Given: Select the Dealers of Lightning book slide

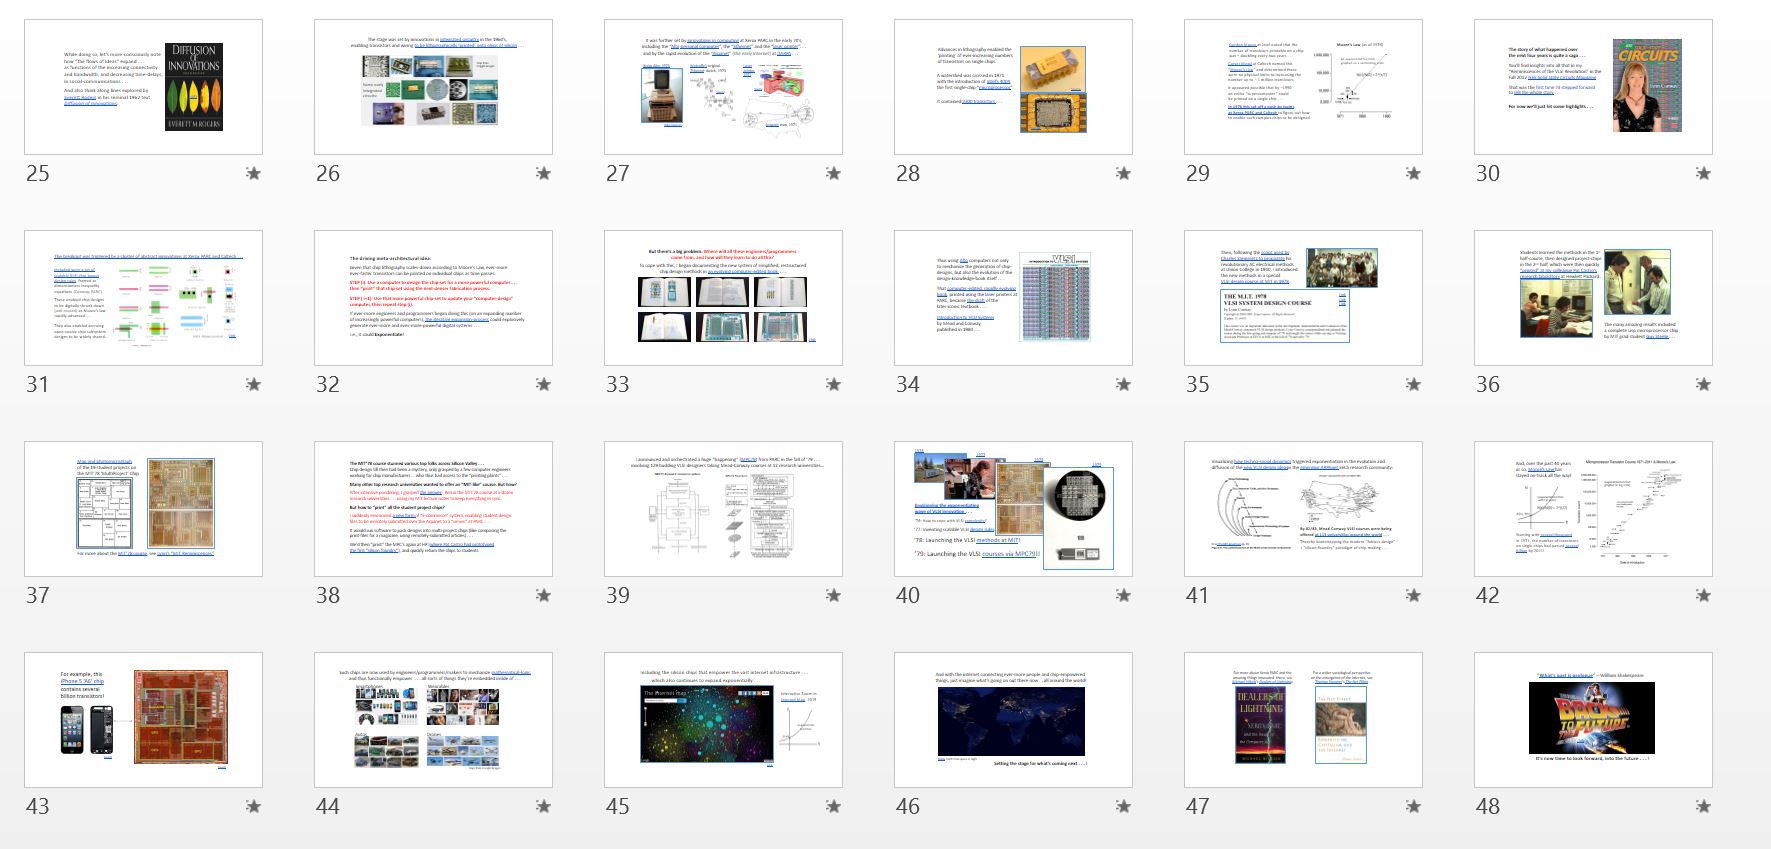Looking at the screenshot, I should click(x=1303, y=720).
